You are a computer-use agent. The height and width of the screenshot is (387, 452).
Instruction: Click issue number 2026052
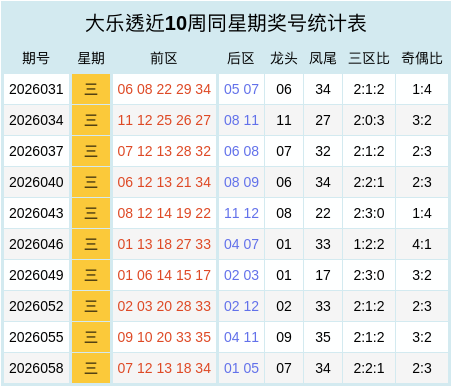(x=36, y=306)
